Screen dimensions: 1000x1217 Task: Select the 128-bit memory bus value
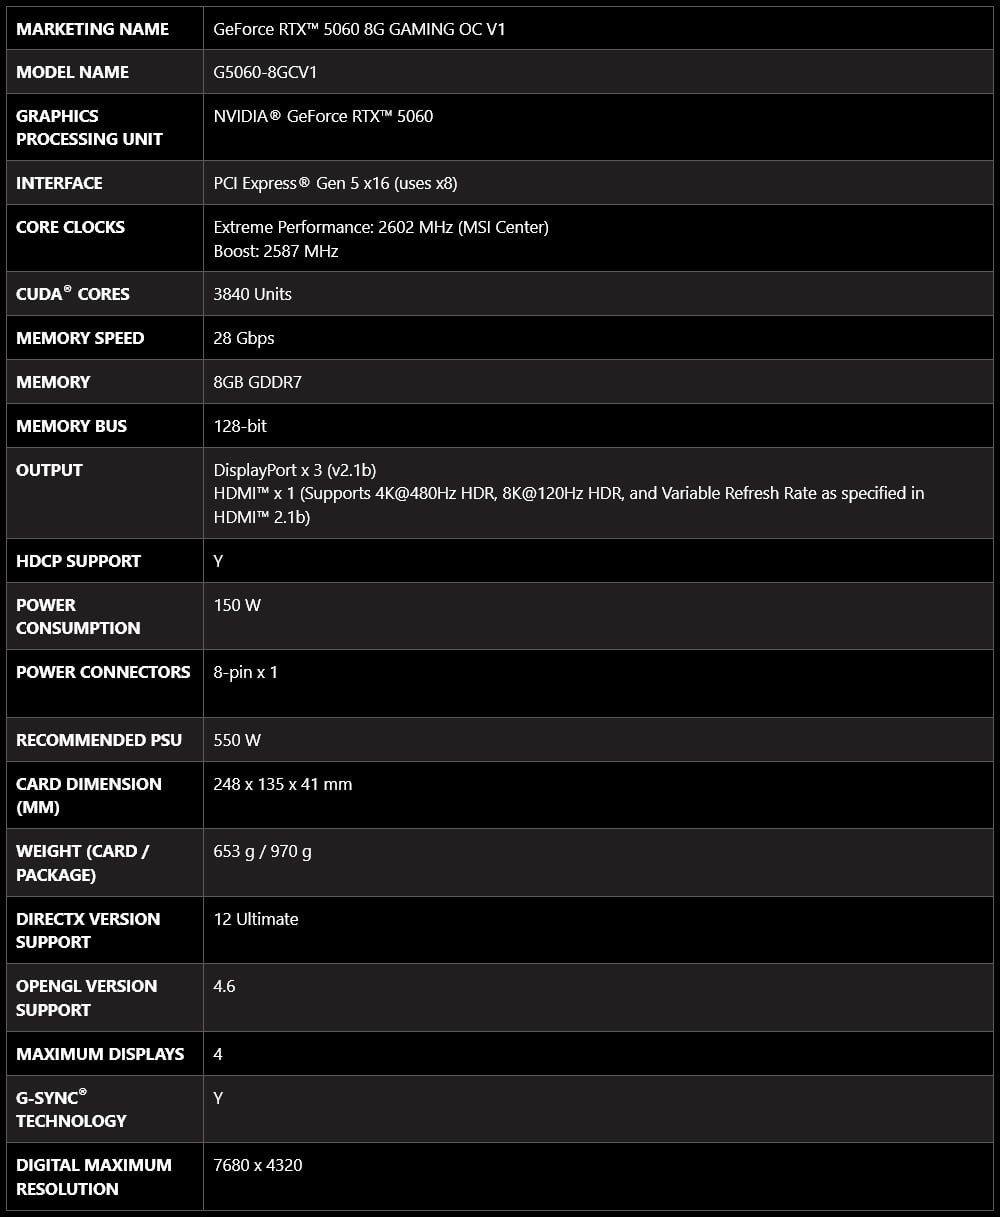tap(241, 426)
